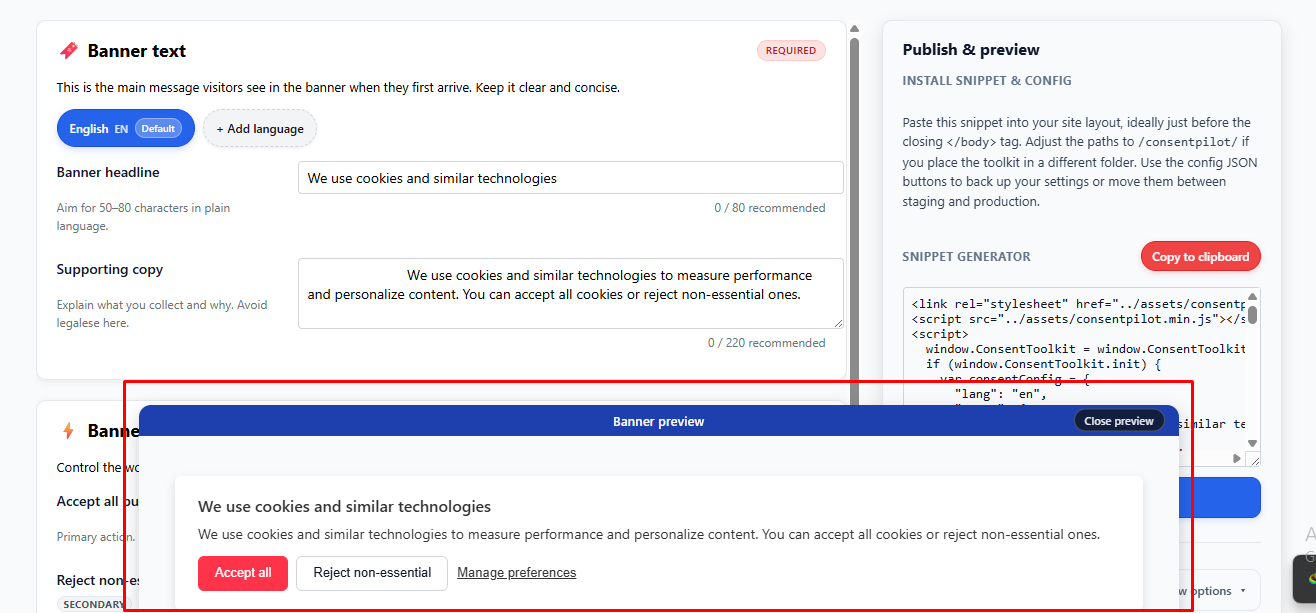Screen dimensions: 1316x613
Task: Click the scroll-up arrow of main panel scrollbar
Action: click(854, 29)
